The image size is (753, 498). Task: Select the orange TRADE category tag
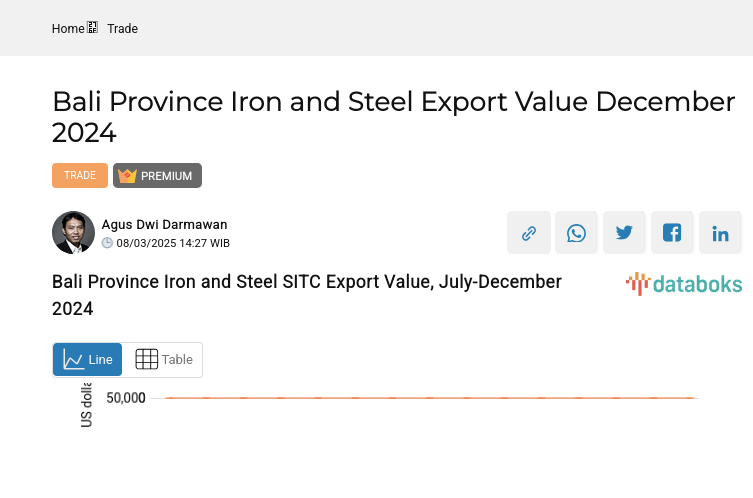coord(80,176)
